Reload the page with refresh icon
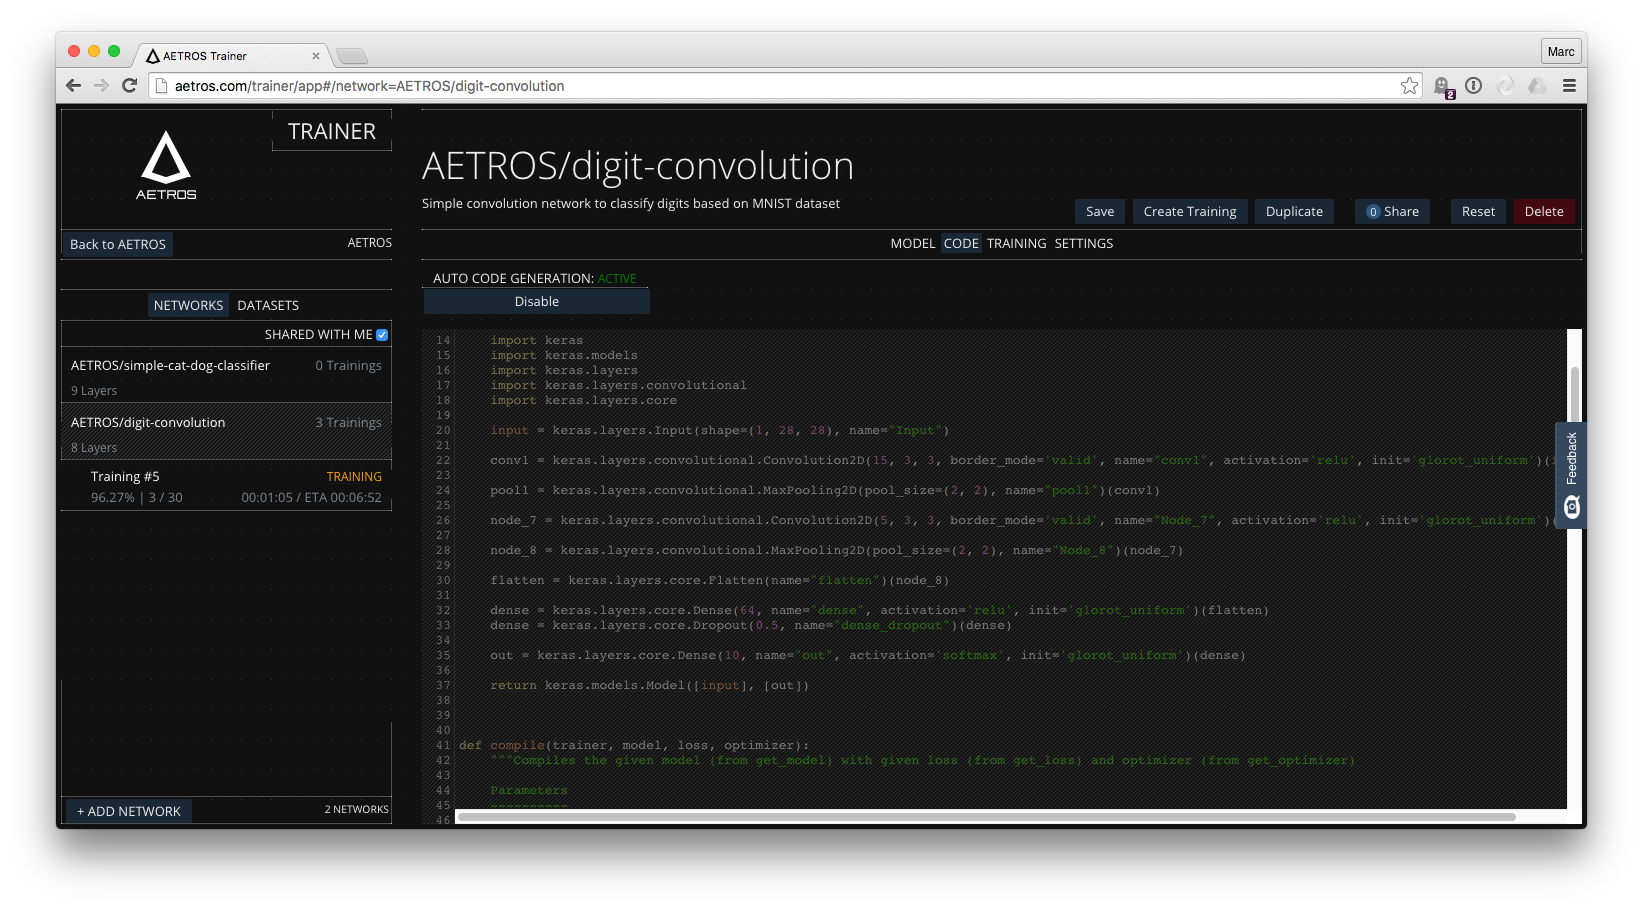The height and width of the screenshot is (909, 1643). 129,86
